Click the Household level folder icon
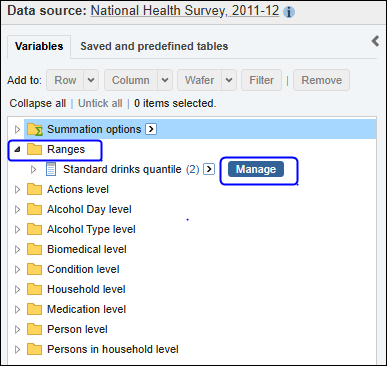This screenshot has height=366, width=387. click(x=34, y=289)
